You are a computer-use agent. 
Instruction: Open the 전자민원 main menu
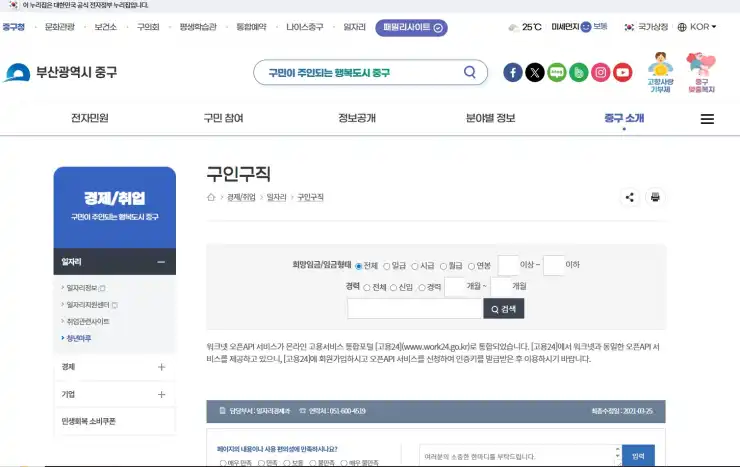[90, 118]
